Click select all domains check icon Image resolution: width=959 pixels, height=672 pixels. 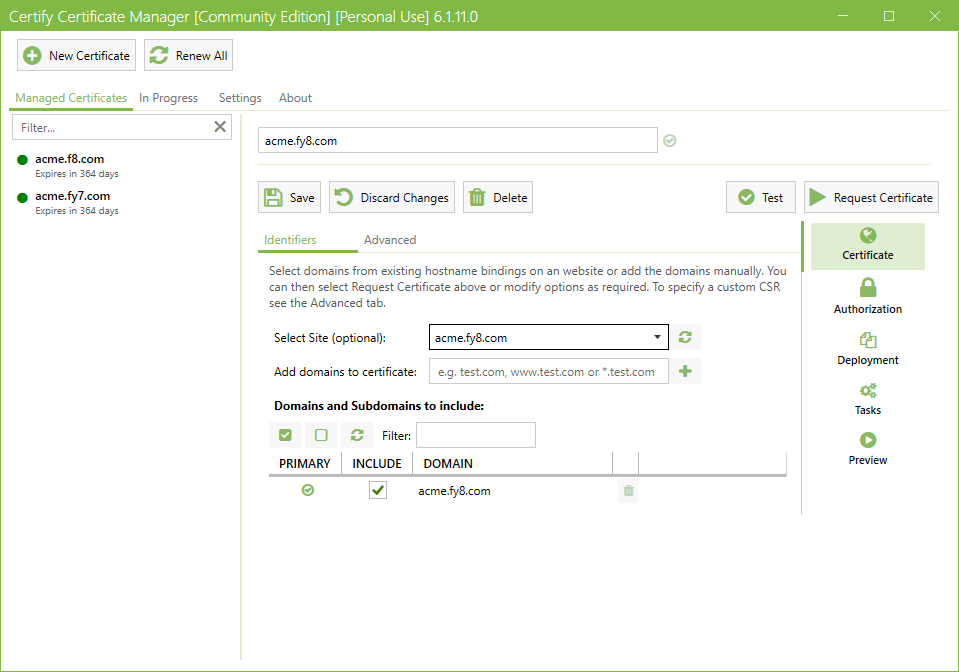click(285, 435)
